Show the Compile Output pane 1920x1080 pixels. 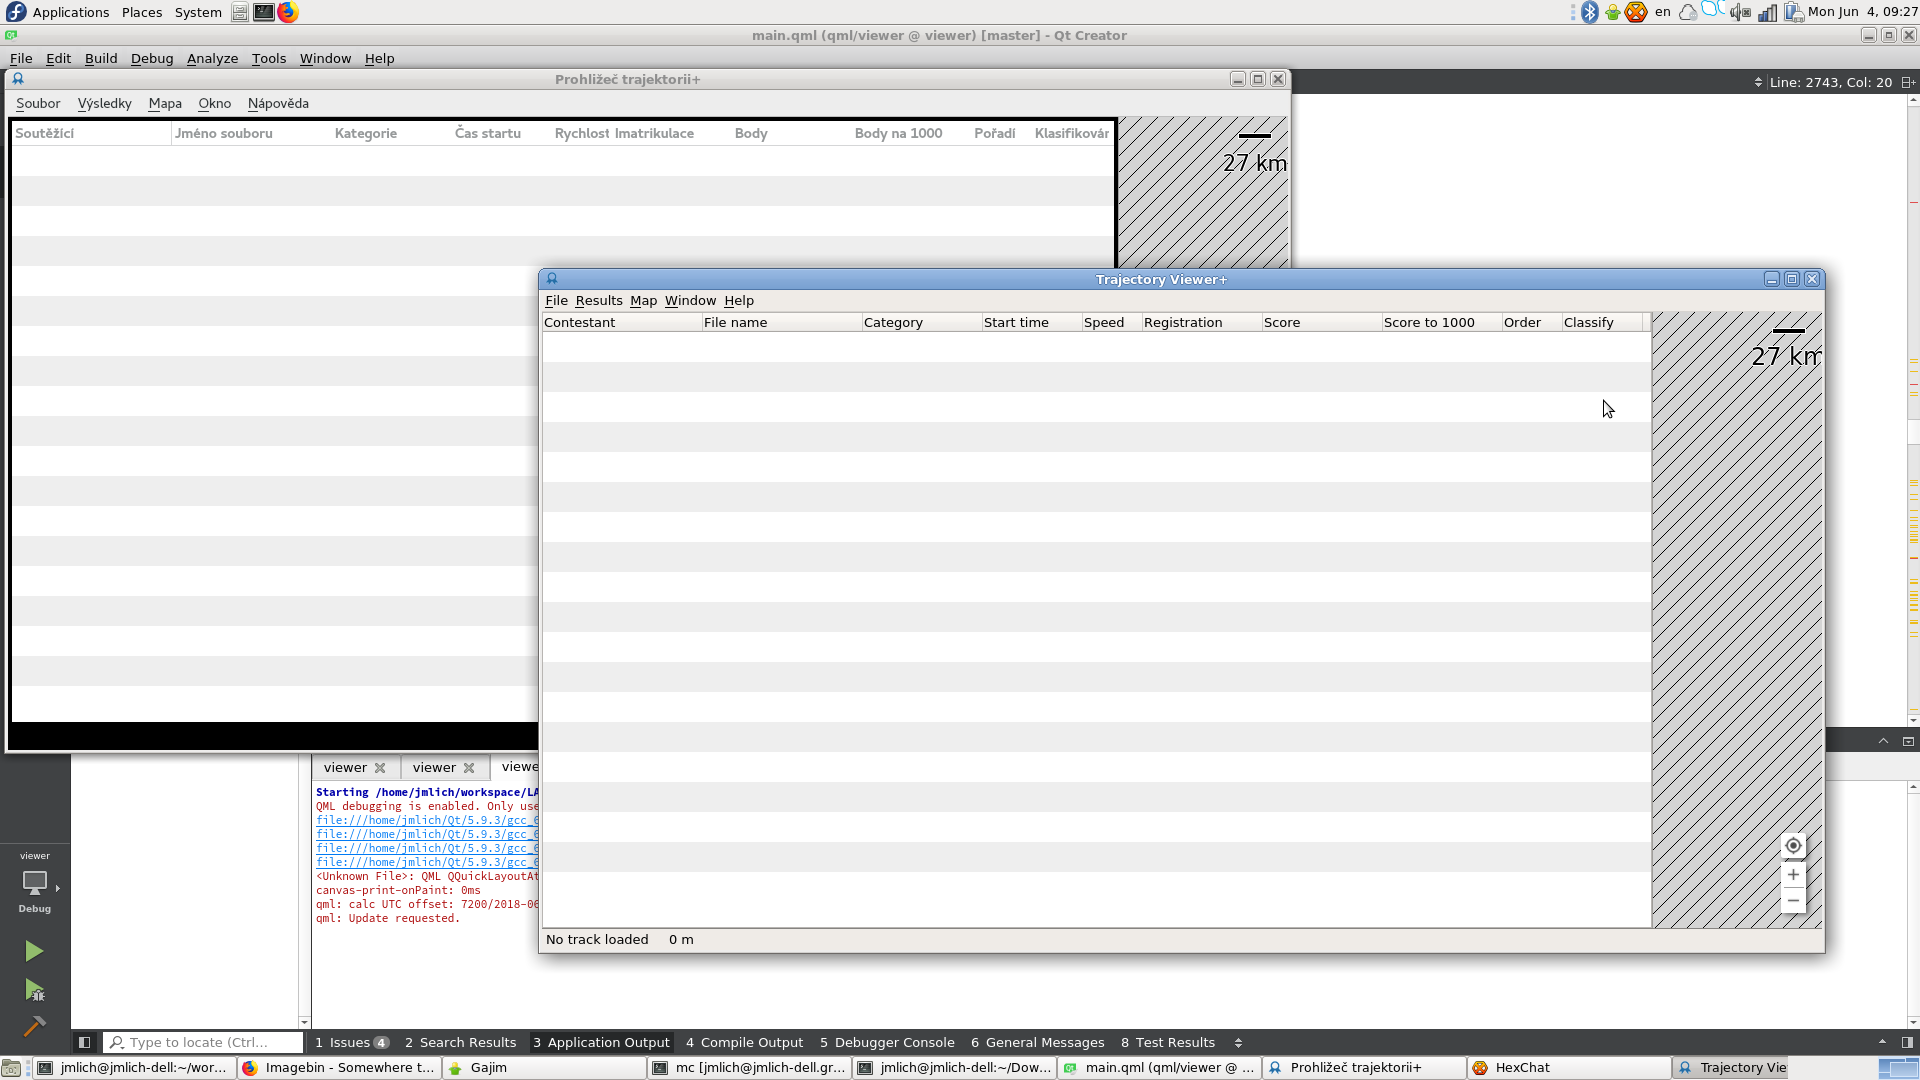pyautogui.click(x=744, y=1042)
